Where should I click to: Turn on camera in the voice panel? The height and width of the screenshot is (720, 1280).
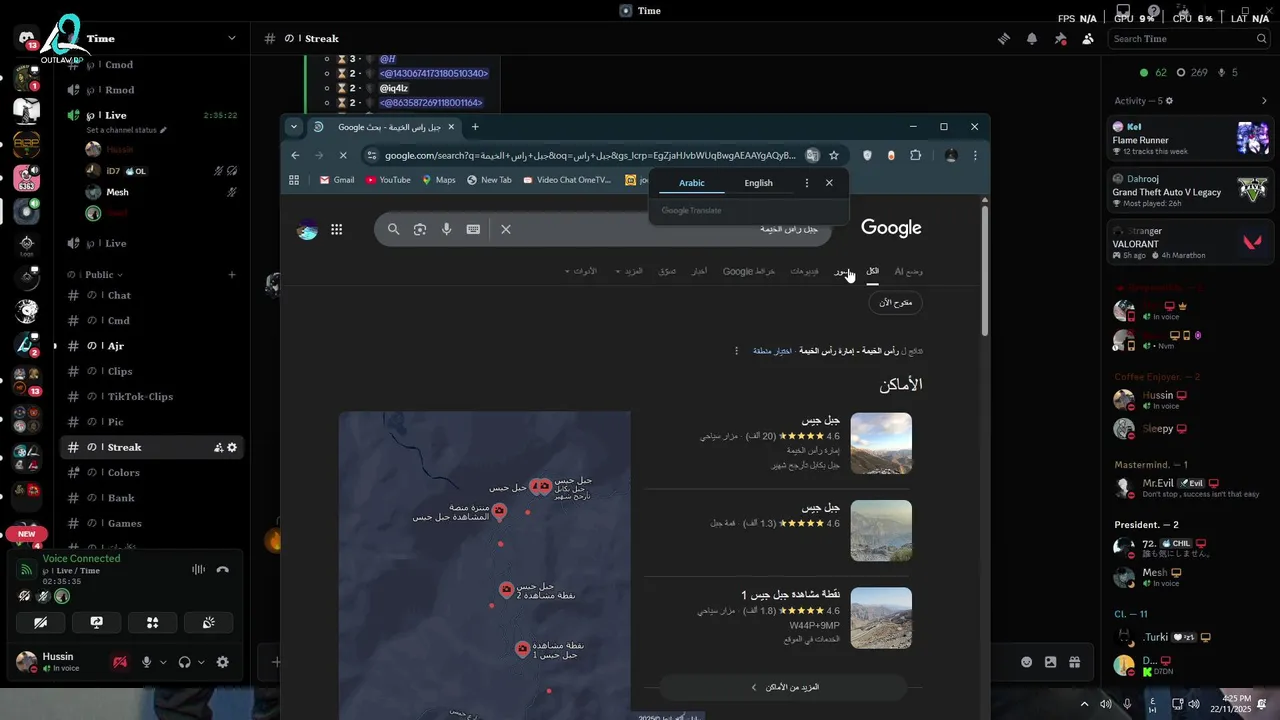[x=40, y=622]
